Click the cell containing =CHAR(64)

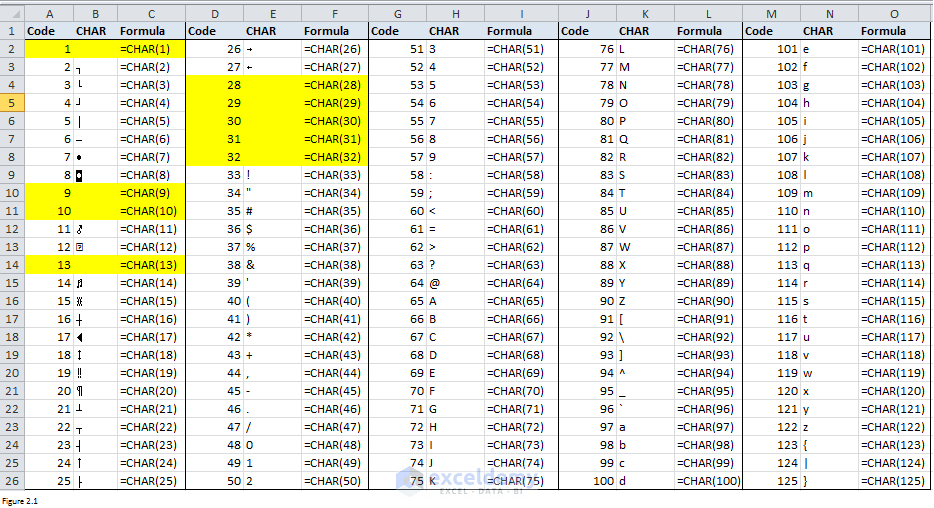521,283
